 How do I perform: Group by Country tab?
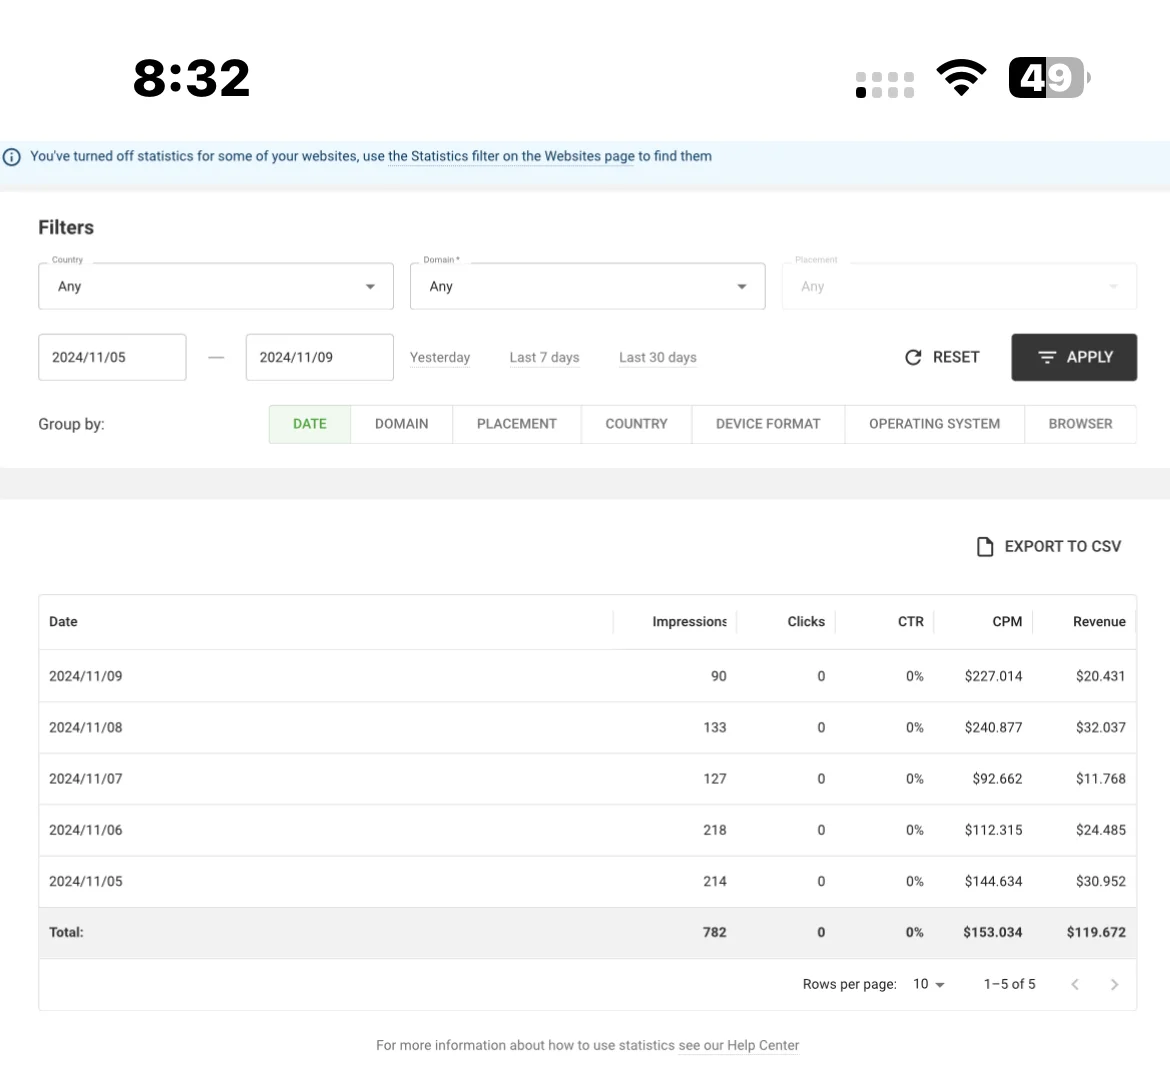point(636,424)
